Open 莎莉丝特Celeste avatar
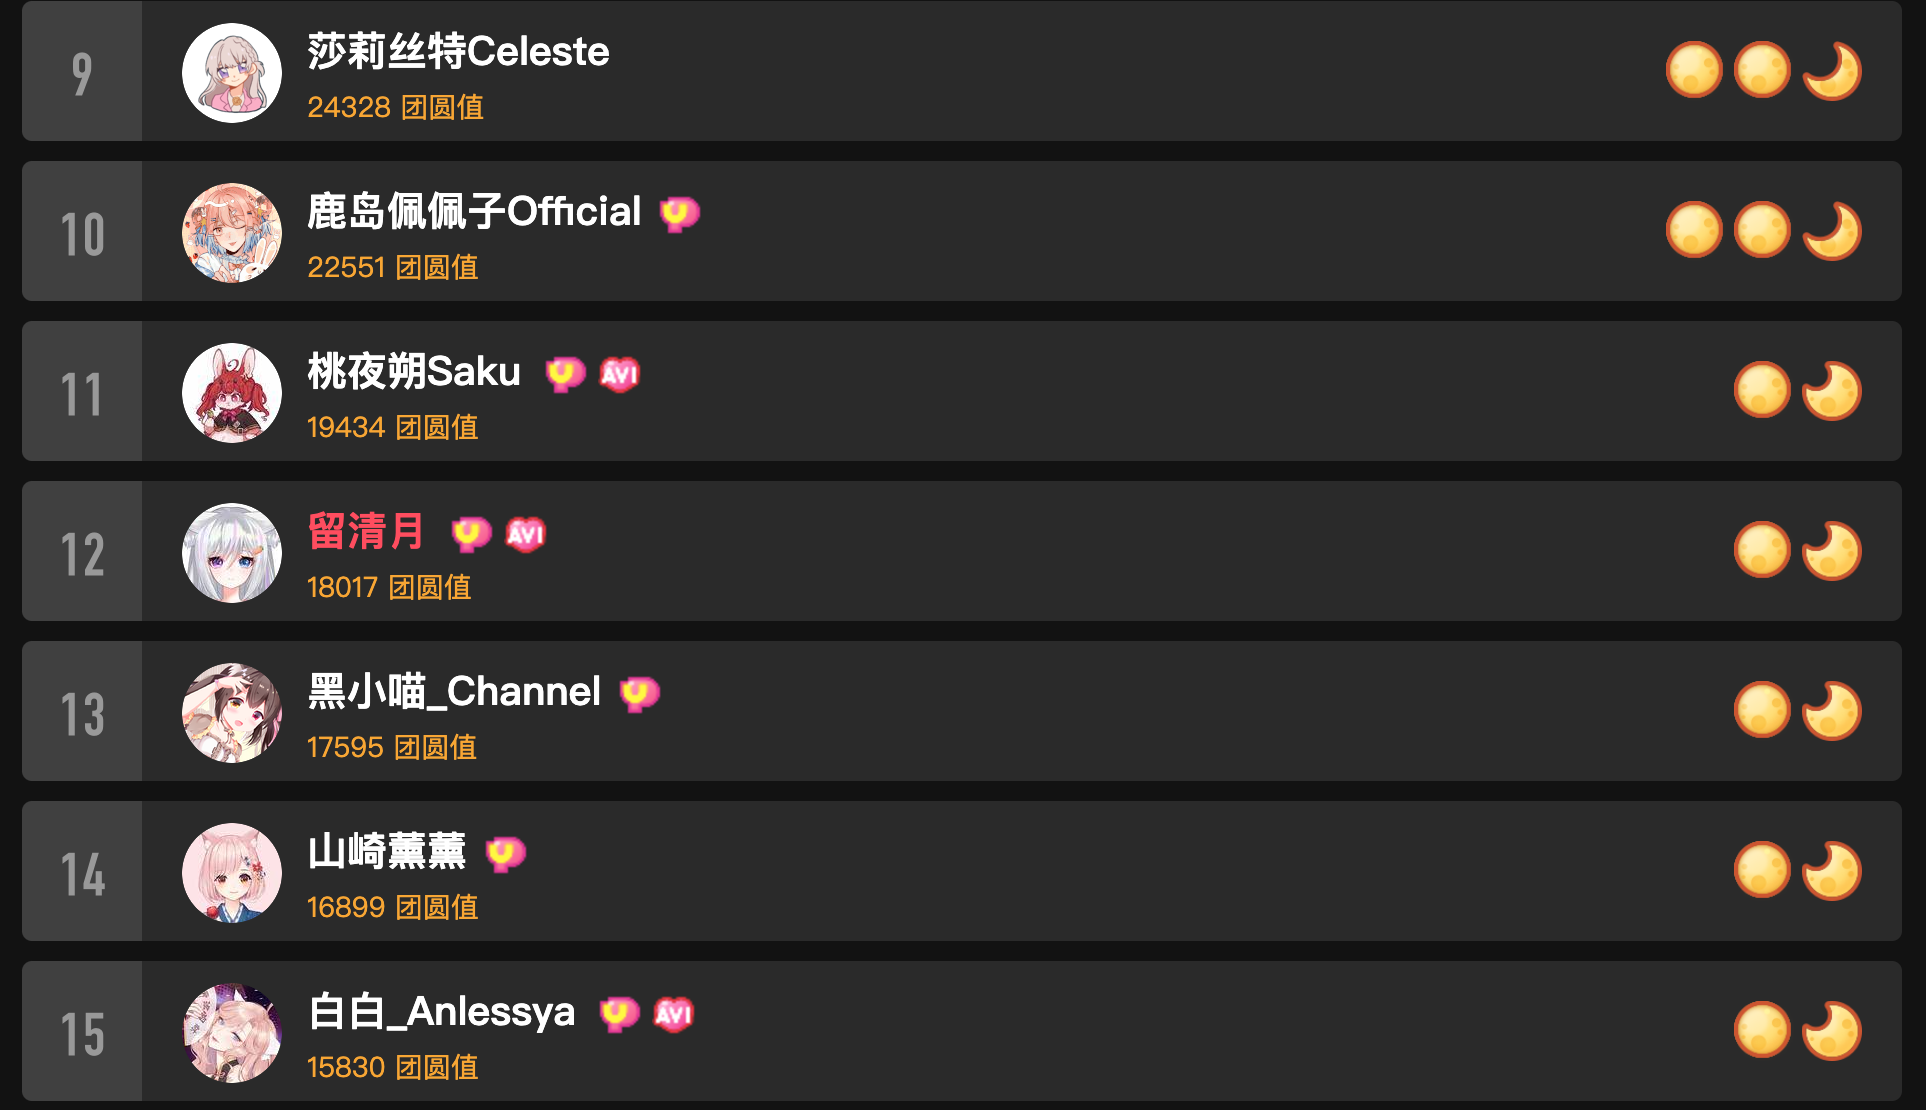Viewport: 1926px width, 1110px height. tap(232, 73)
